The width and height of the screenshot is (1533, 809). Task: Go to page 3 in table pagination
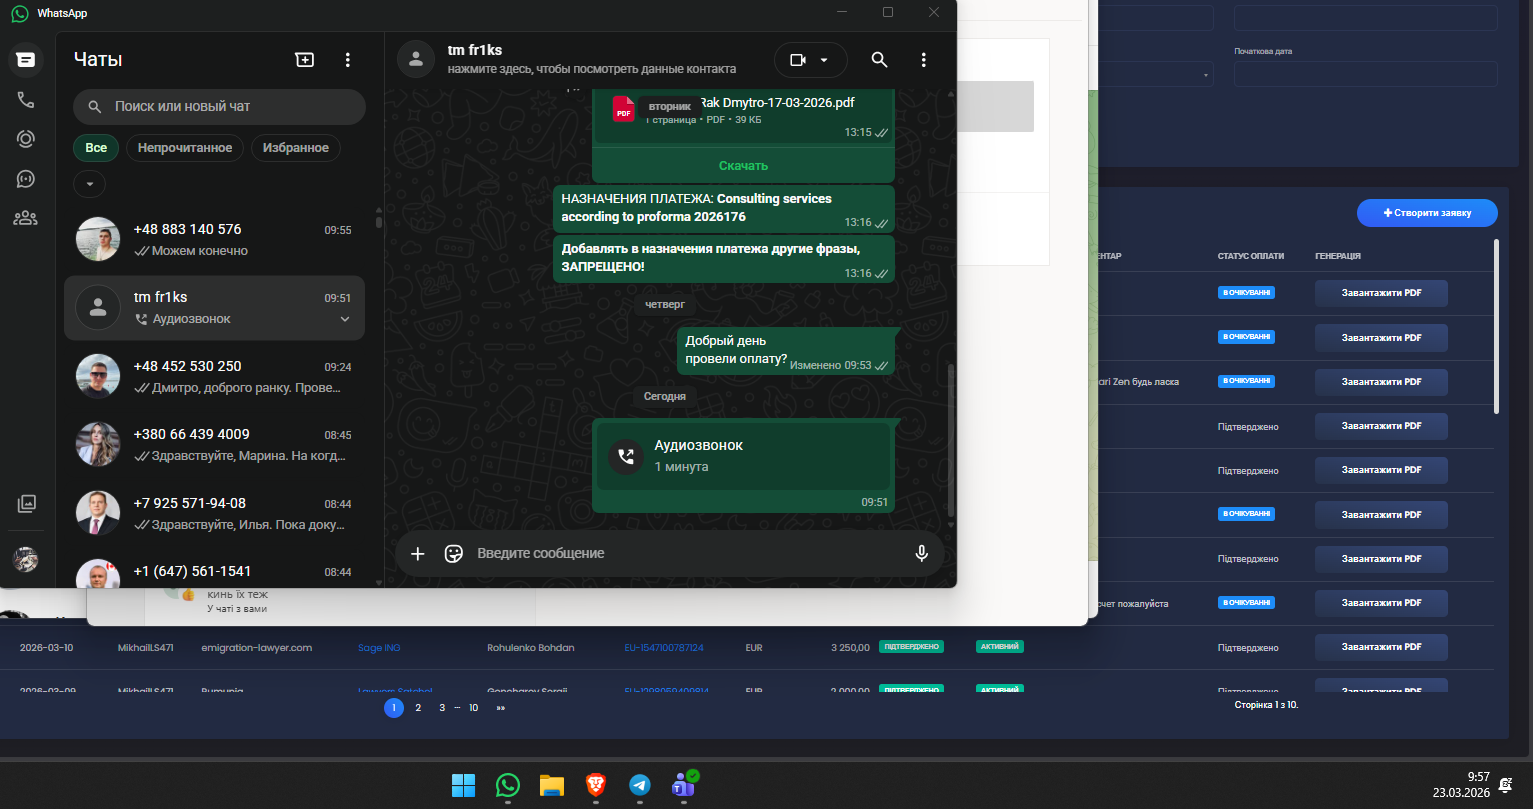442,708
